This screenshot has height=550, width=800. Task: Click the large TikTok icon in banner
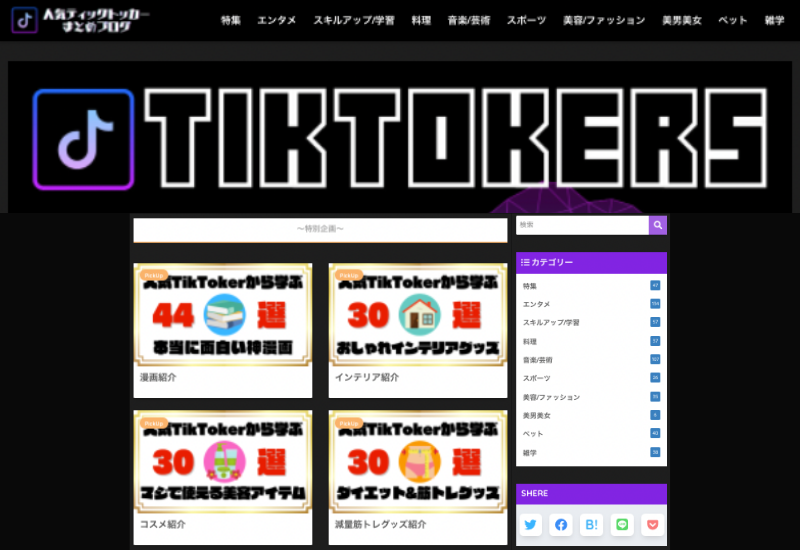point(84,139)
